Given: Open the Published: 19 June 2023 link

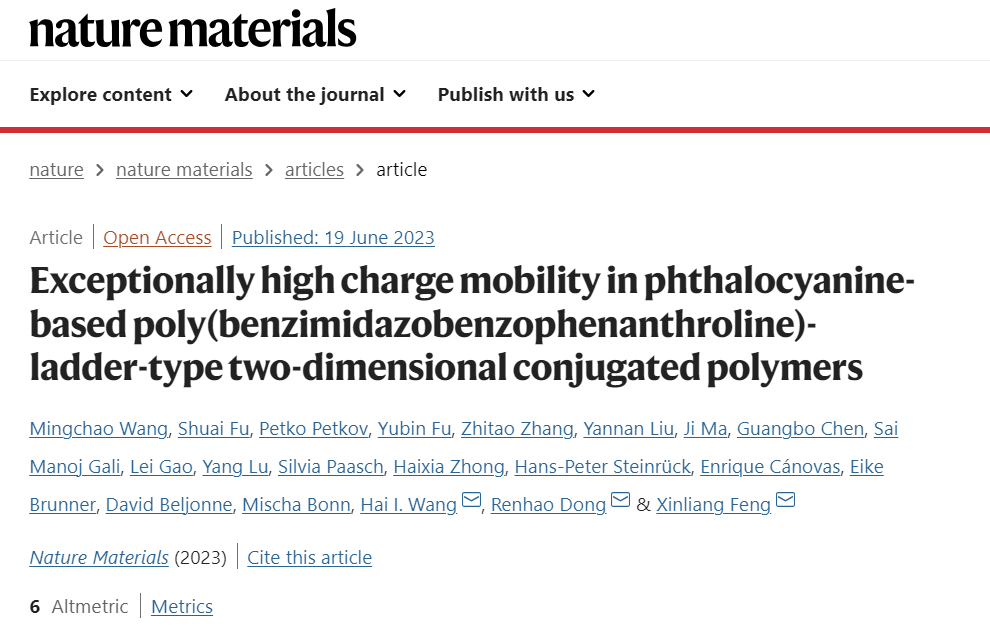Looking at the screenshot, I should click(333, 237).
